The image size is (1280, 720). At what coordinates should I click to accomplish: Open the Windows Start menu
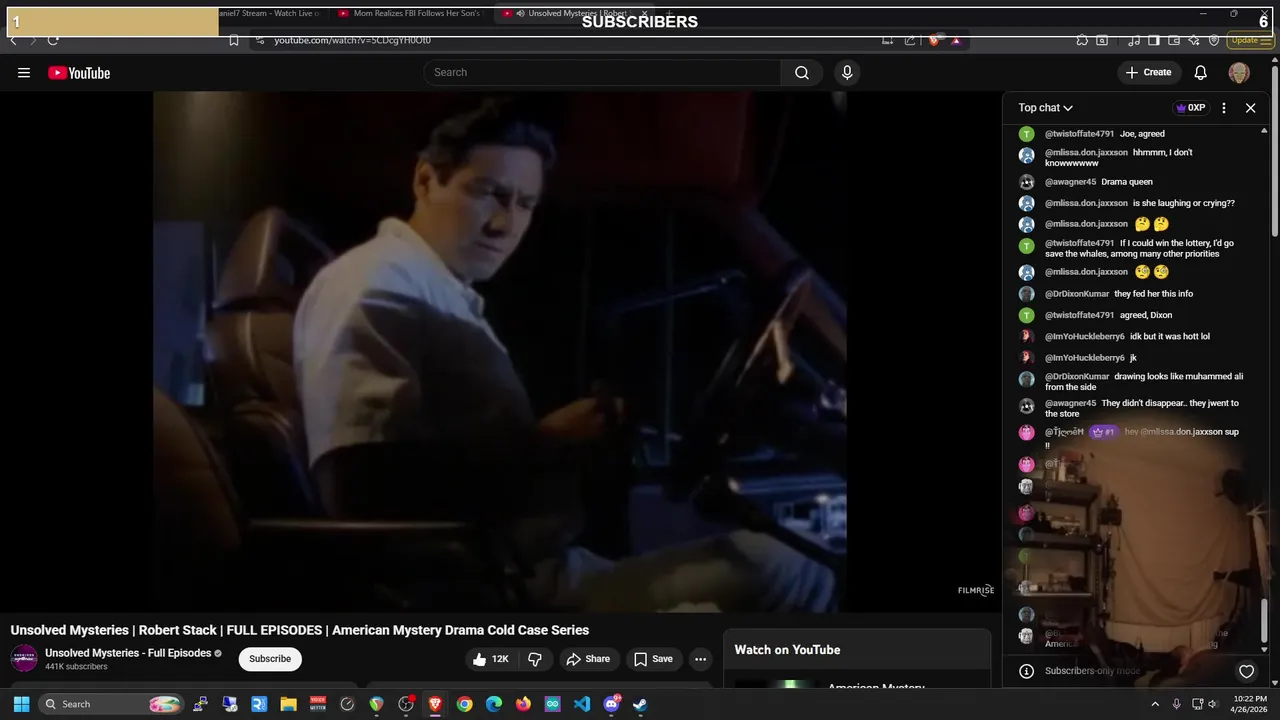pyautogui.click(x=21, y=704)
